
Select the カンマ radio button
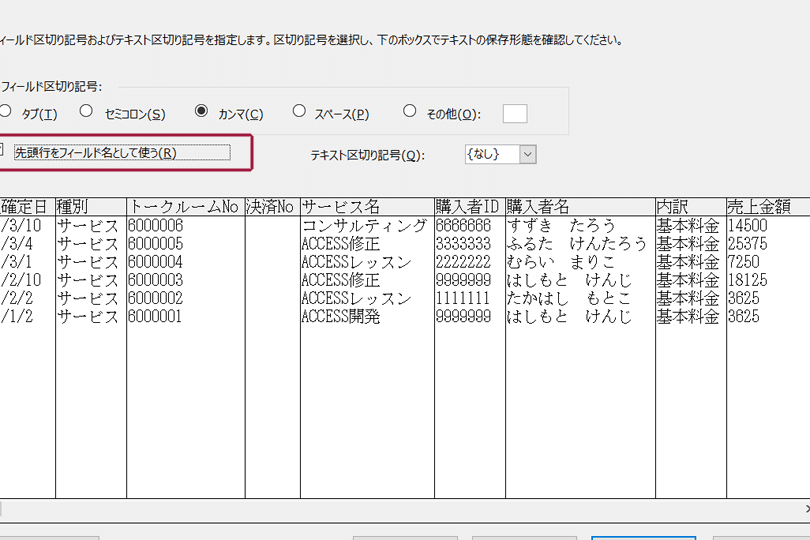click(x=201, y=112)
